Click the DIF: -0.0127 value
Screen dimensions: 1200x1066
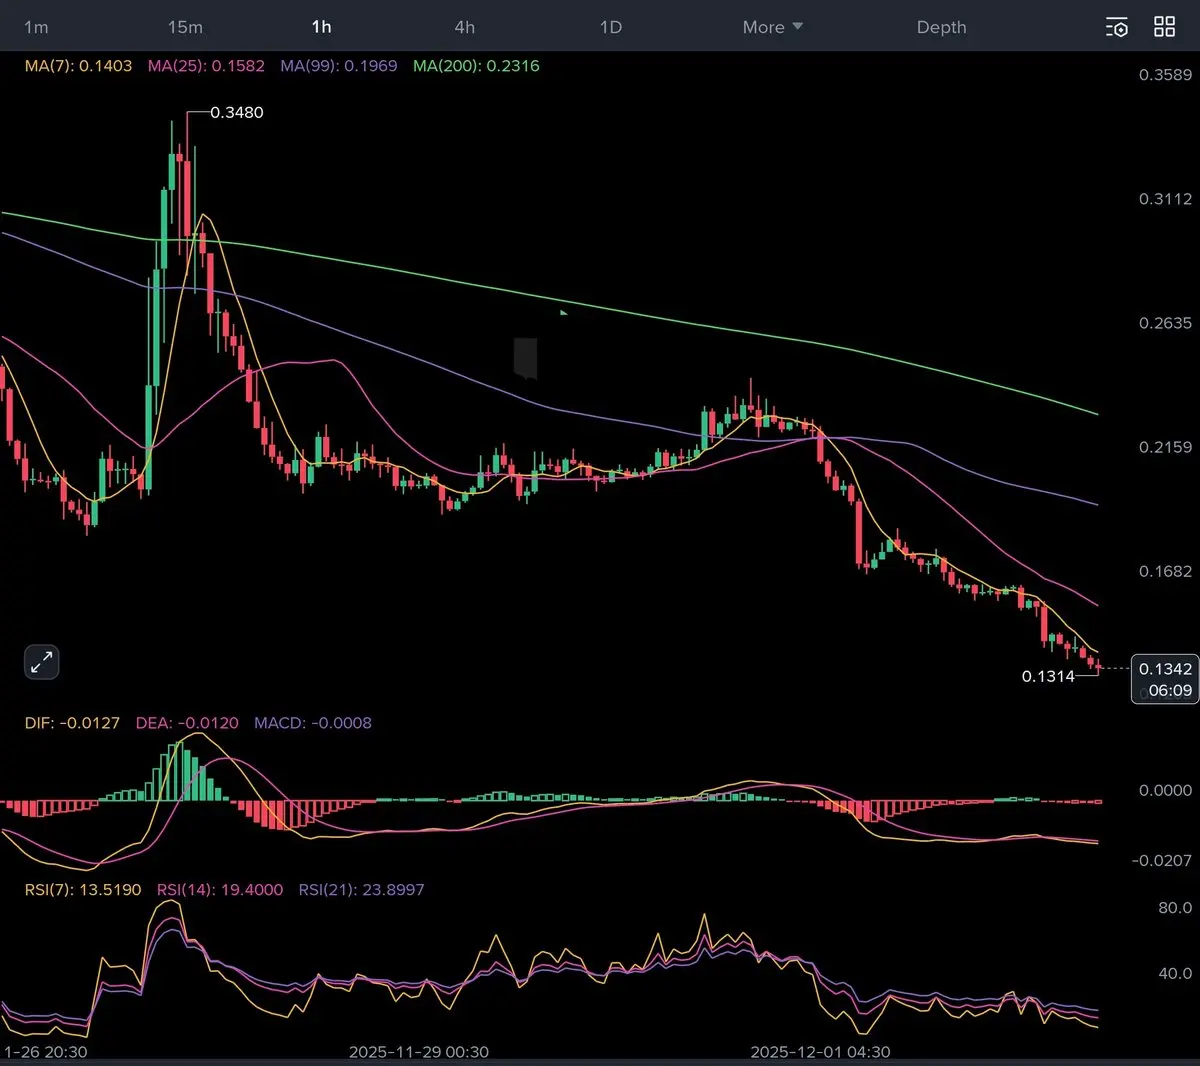(x=72, y=723)
